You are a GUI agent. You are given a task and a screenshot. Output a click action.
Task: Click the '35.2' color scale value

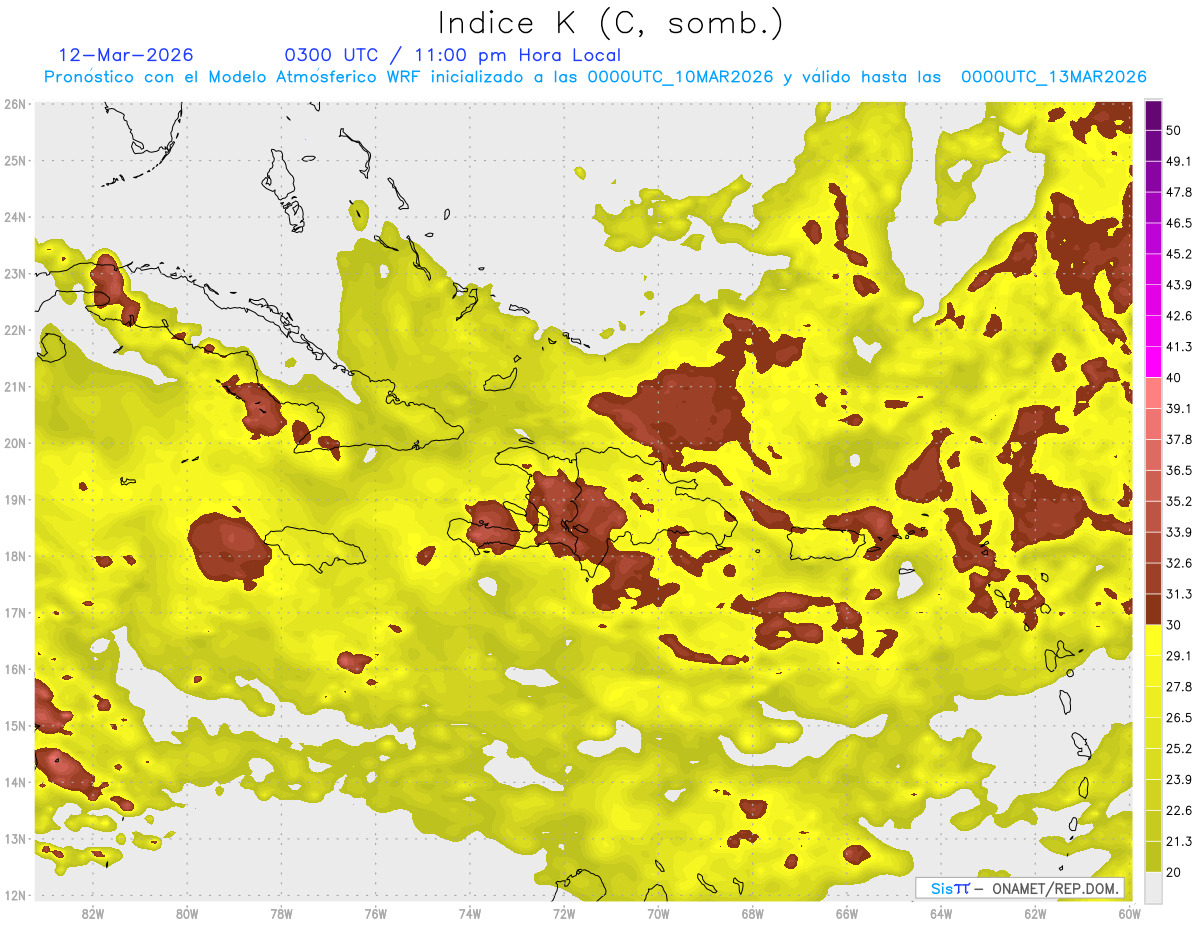click(1178, 501)
